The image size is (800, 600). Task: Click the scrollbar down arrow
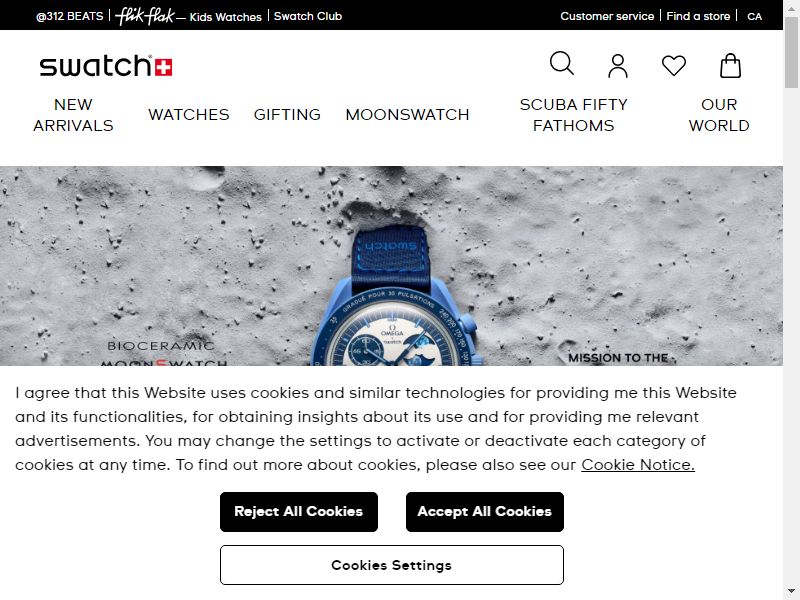click(791, 592)
